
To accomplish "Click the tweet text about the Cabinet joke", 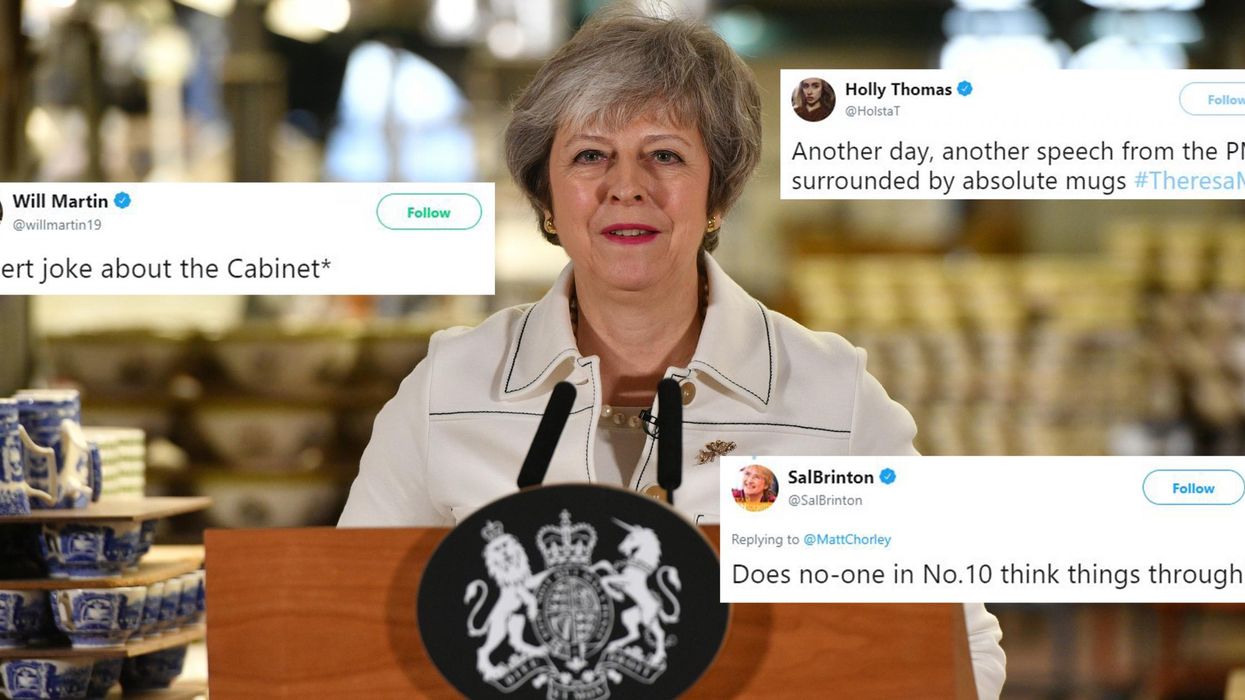I will (x=166, y=267).
